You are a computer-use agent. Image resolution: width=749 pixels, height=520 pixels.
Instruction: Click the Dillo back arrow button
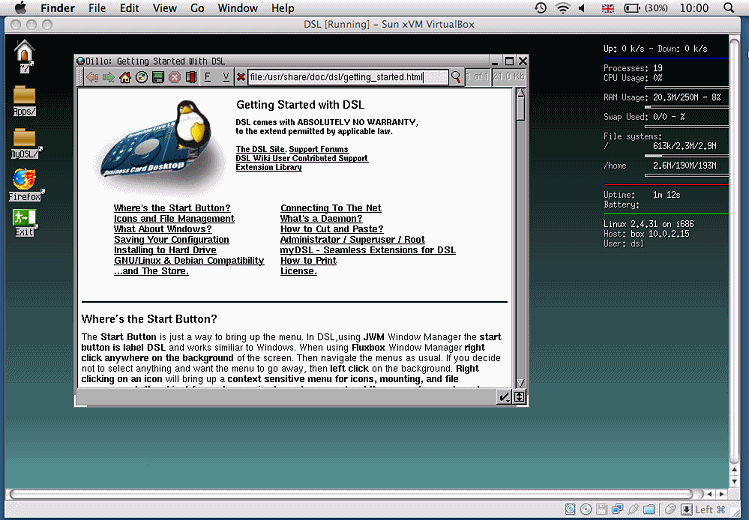click(93, 77)
